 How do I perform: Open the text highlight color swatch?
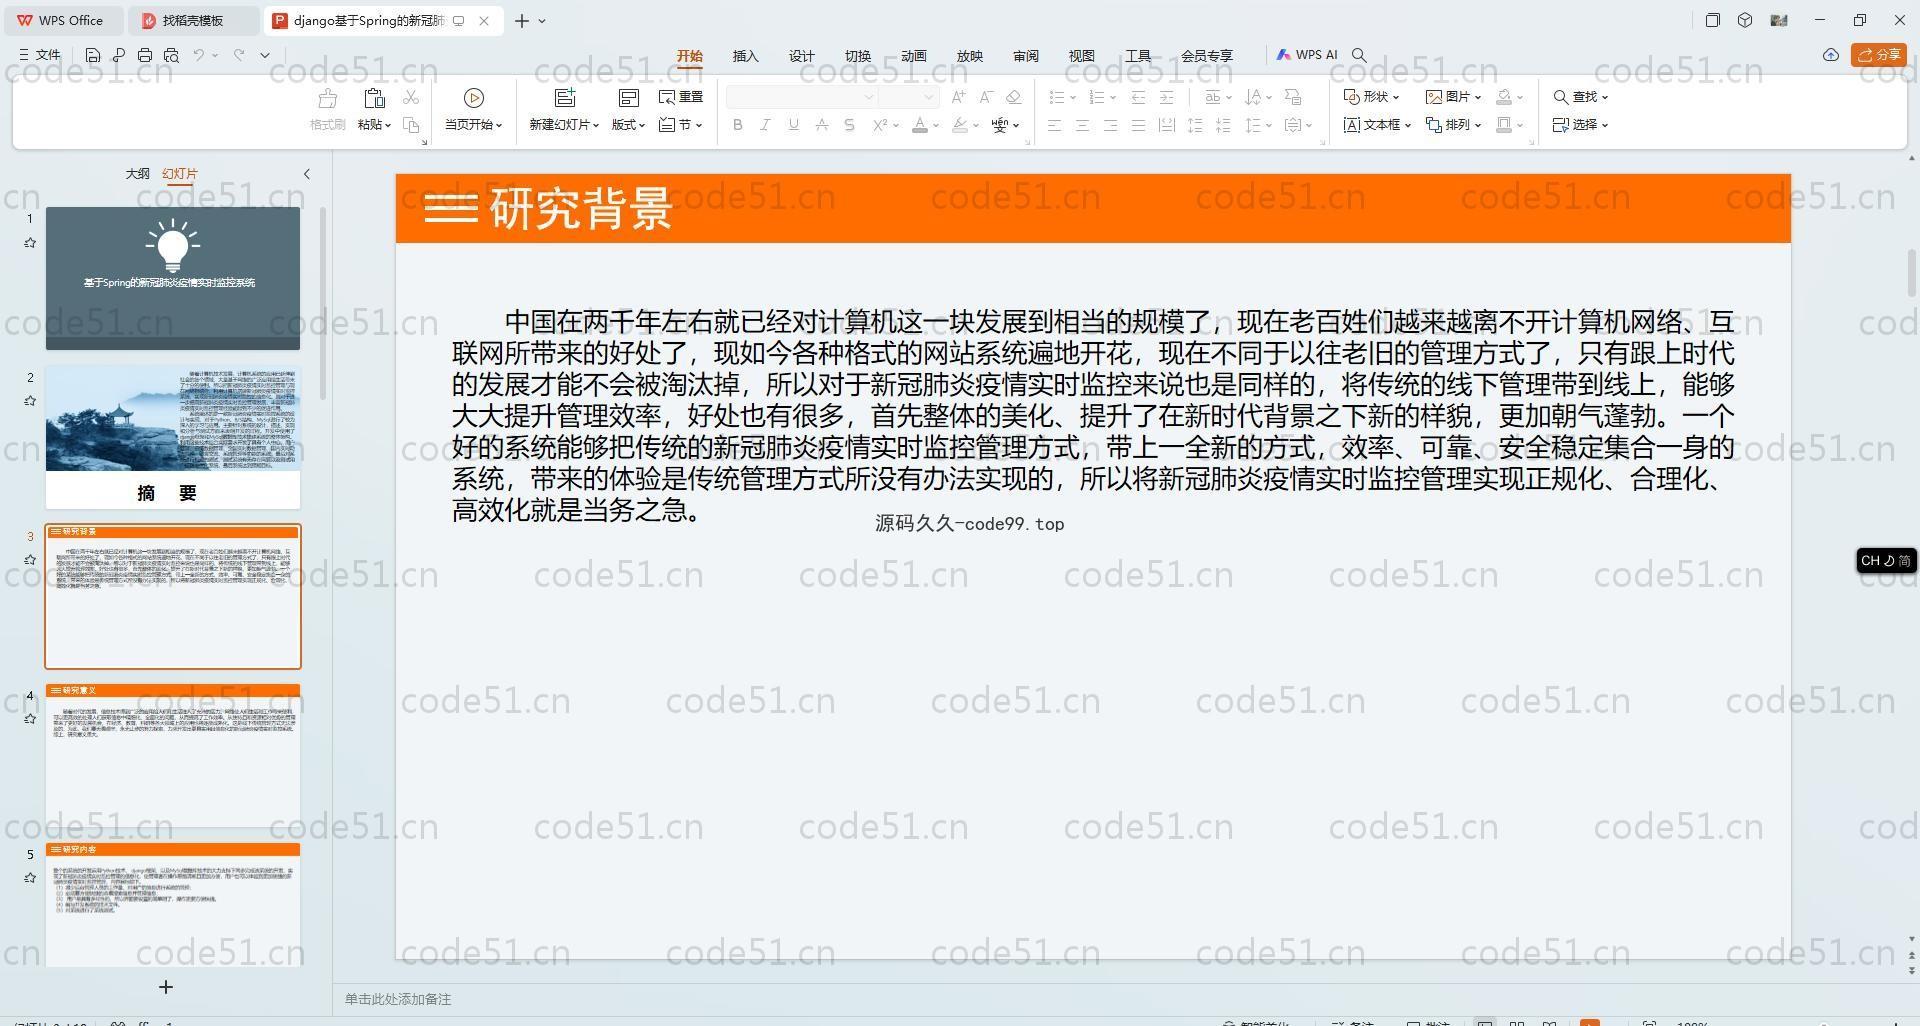(960, 125)
